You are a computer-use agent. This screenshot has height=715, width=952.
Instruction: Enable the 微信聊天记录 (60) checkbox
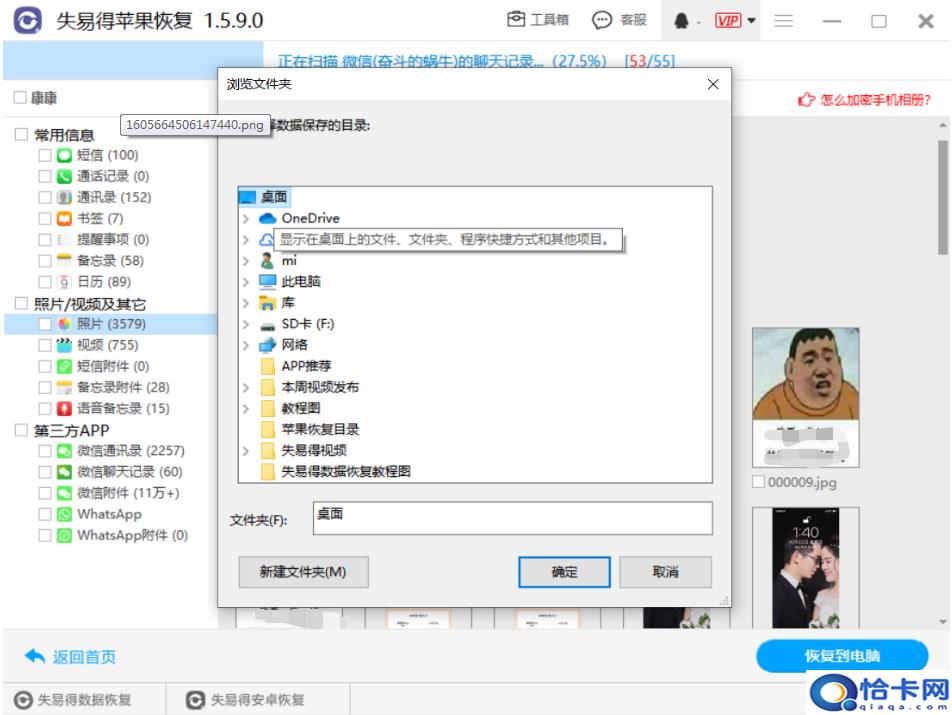click(45, 472)
